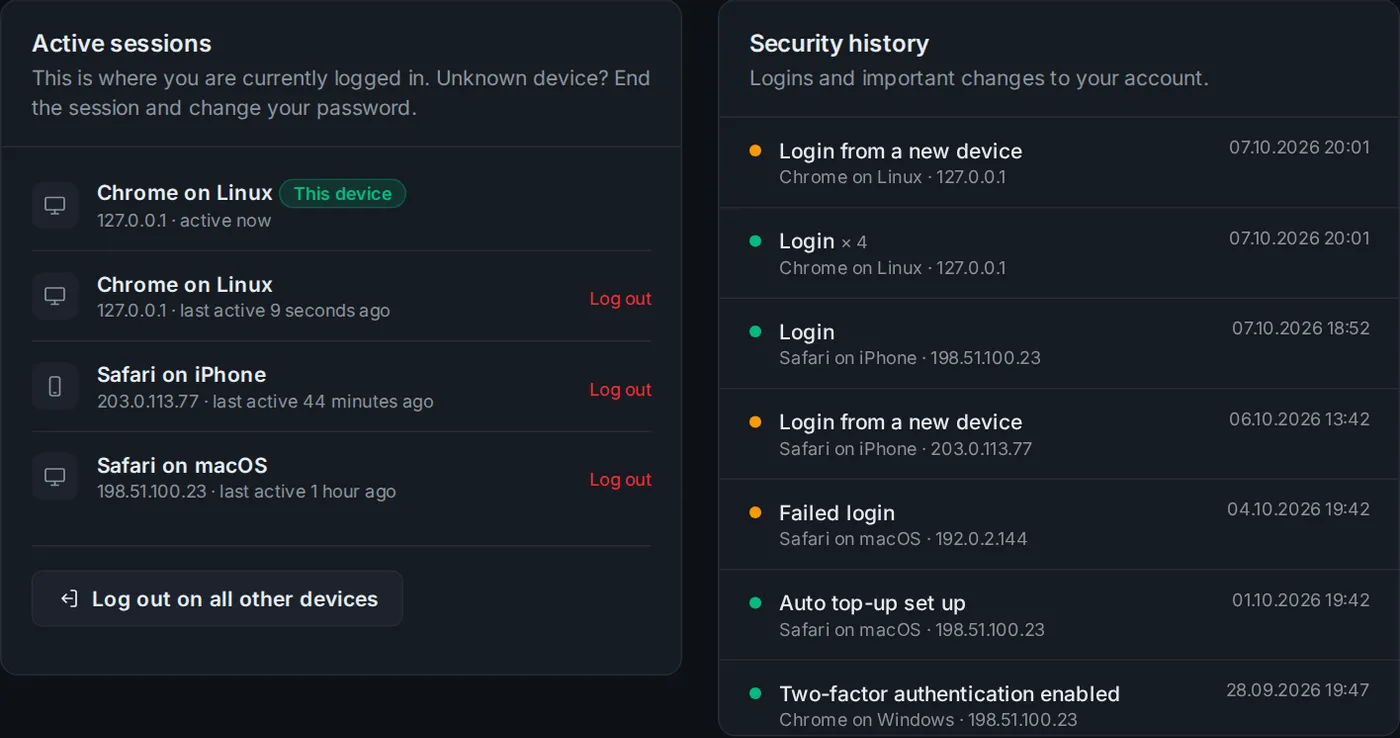Click the green dot beside Login 18:52 entry
Image resolution: width=1400 pixels, height=738 pixels.
click(756, 332)
